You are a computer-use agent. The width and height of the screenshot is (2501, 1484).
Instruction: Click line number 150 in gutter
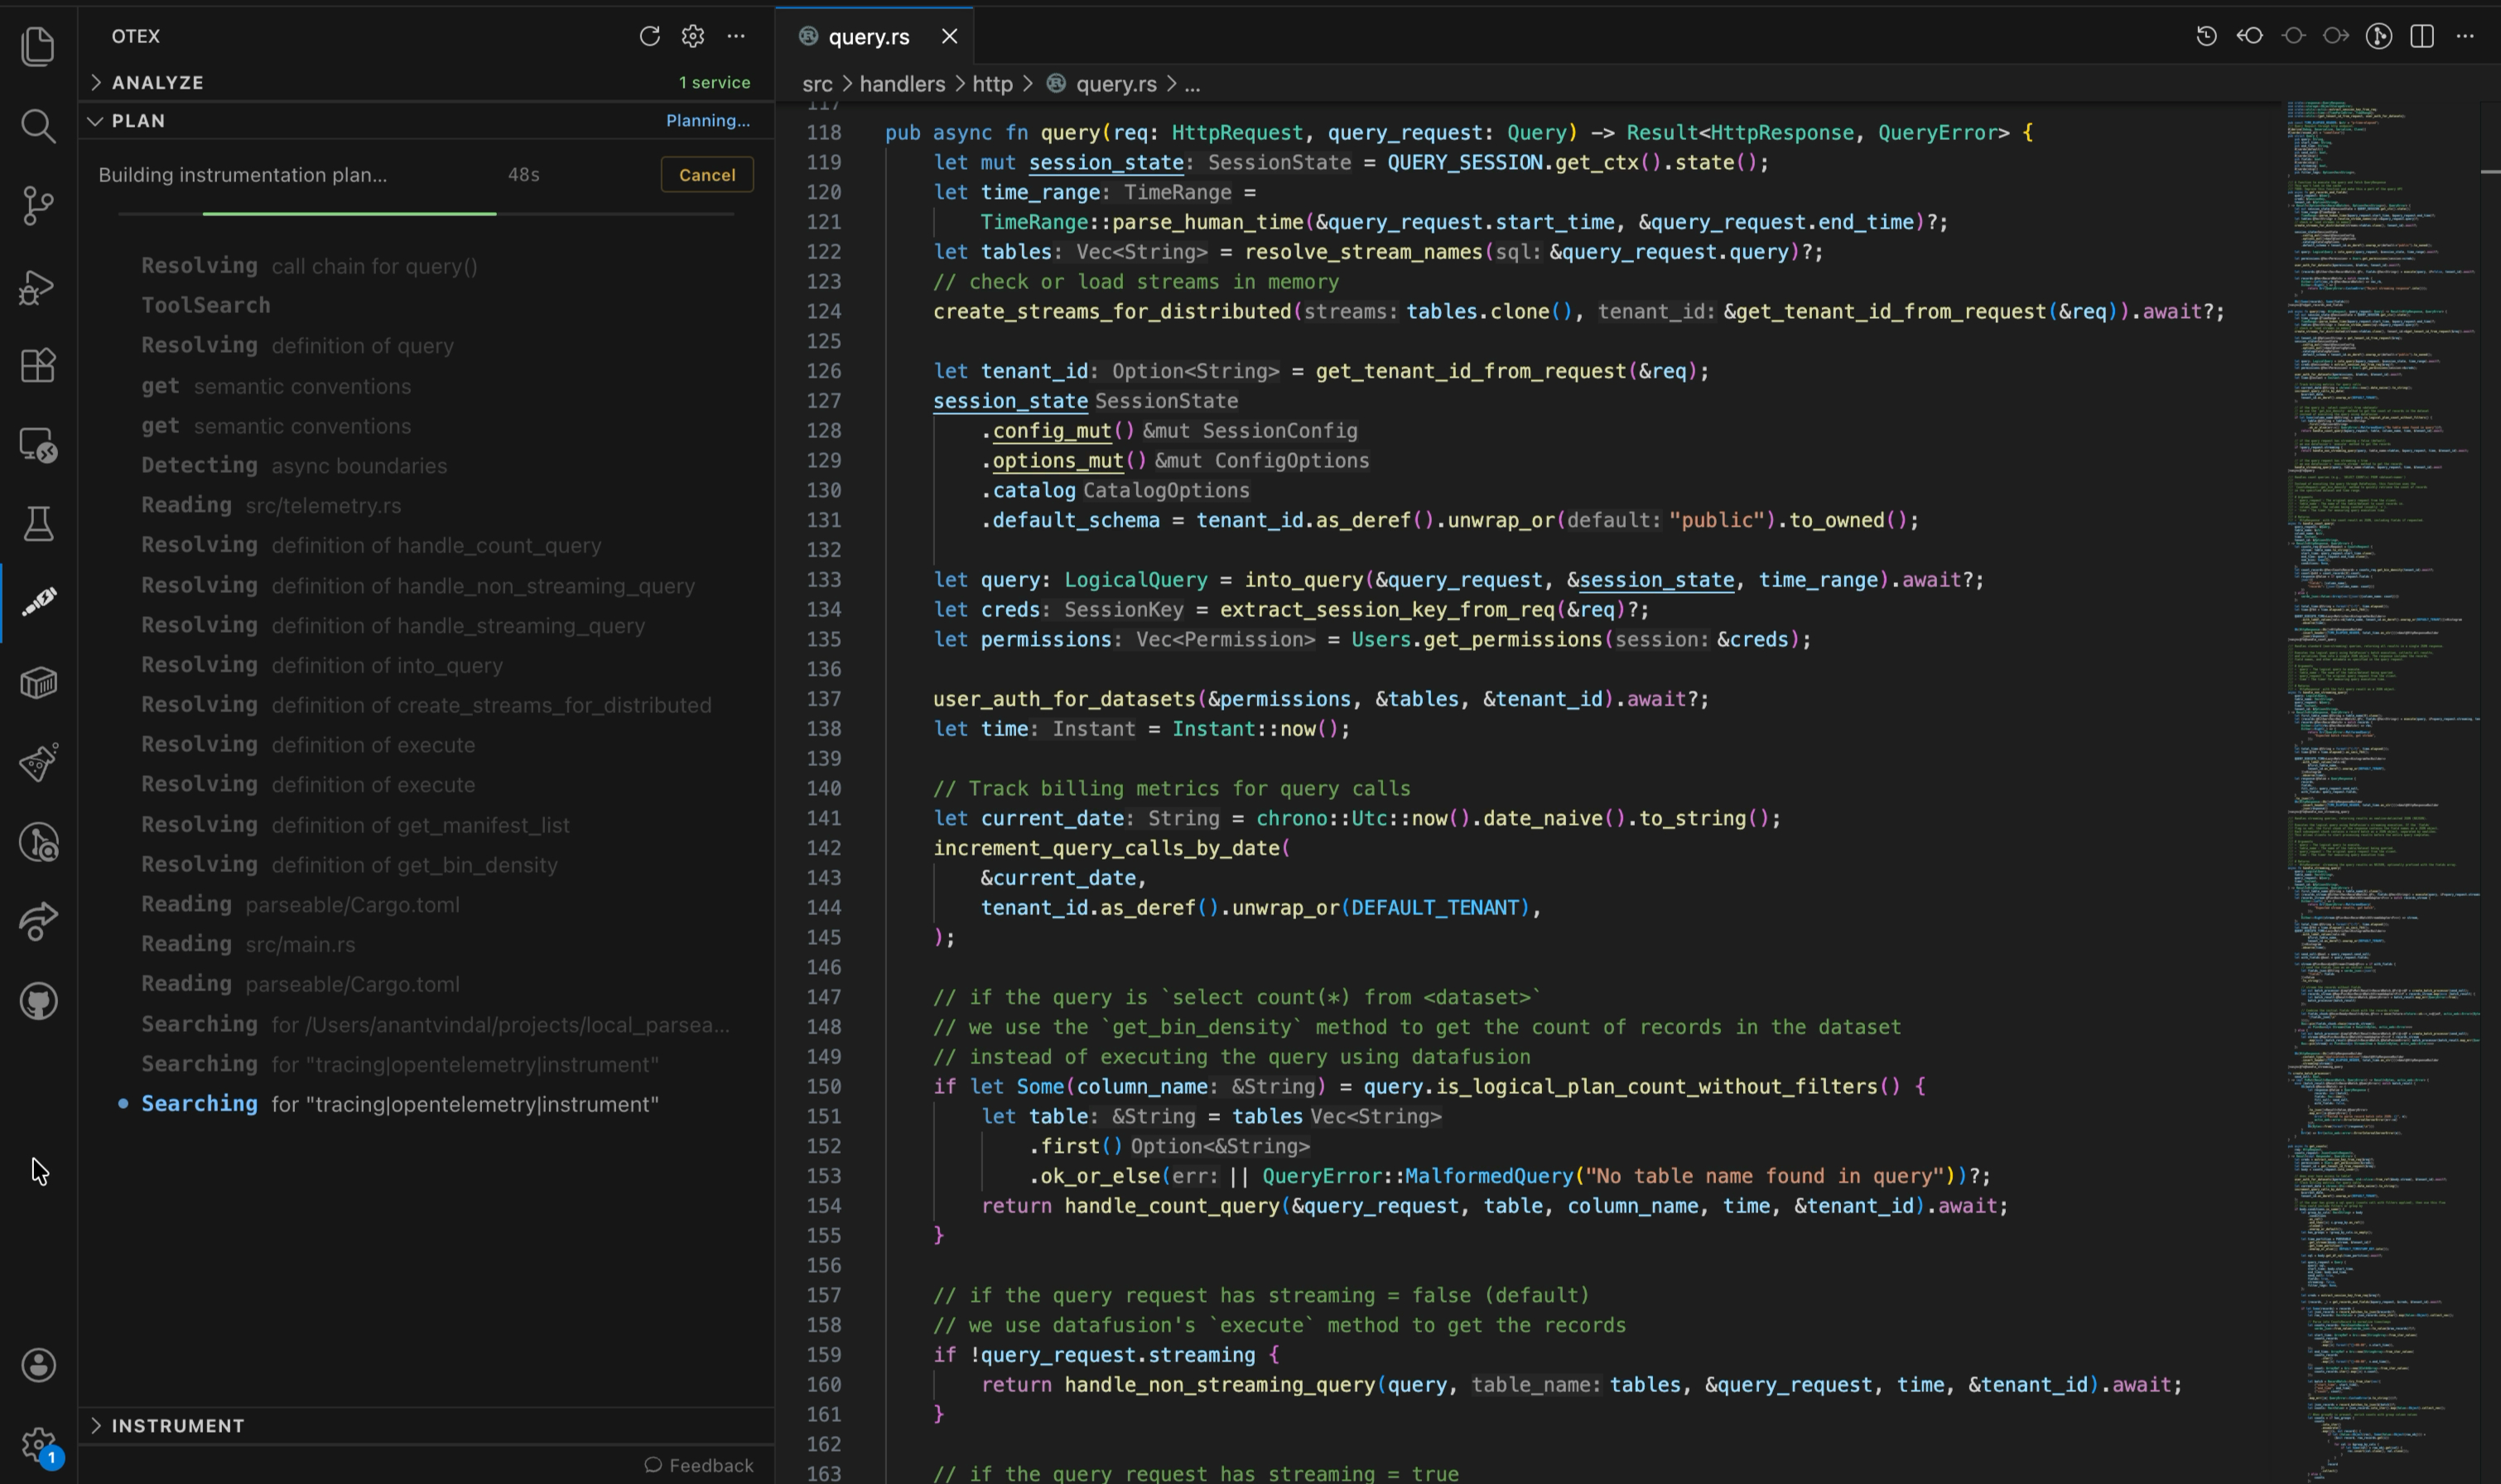[x=824, y=1086]
